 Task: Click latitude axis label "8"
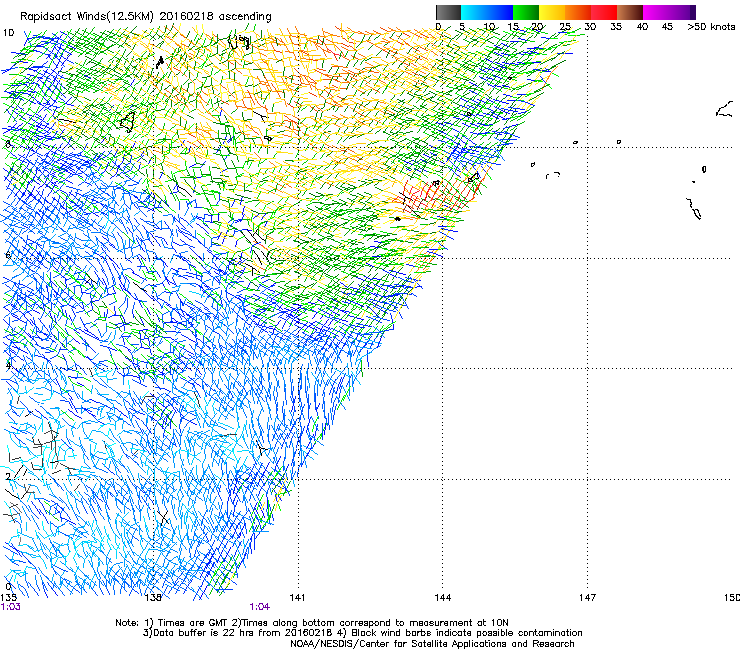click(x=8, y=144)
